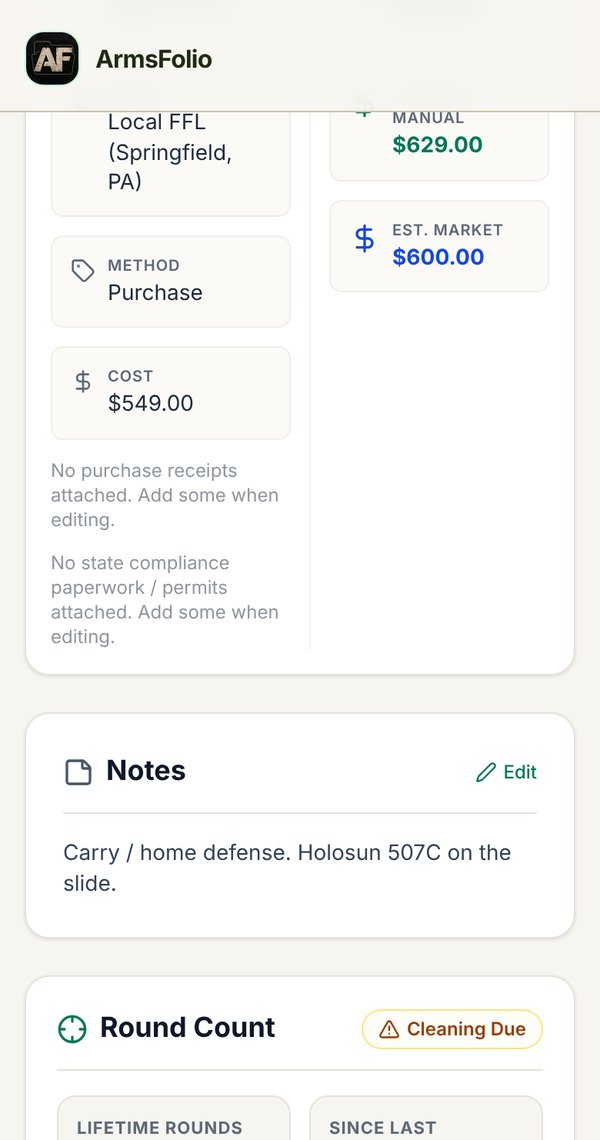Select the $549.00 cost value

pyautogui.click(x=151, y=403)
